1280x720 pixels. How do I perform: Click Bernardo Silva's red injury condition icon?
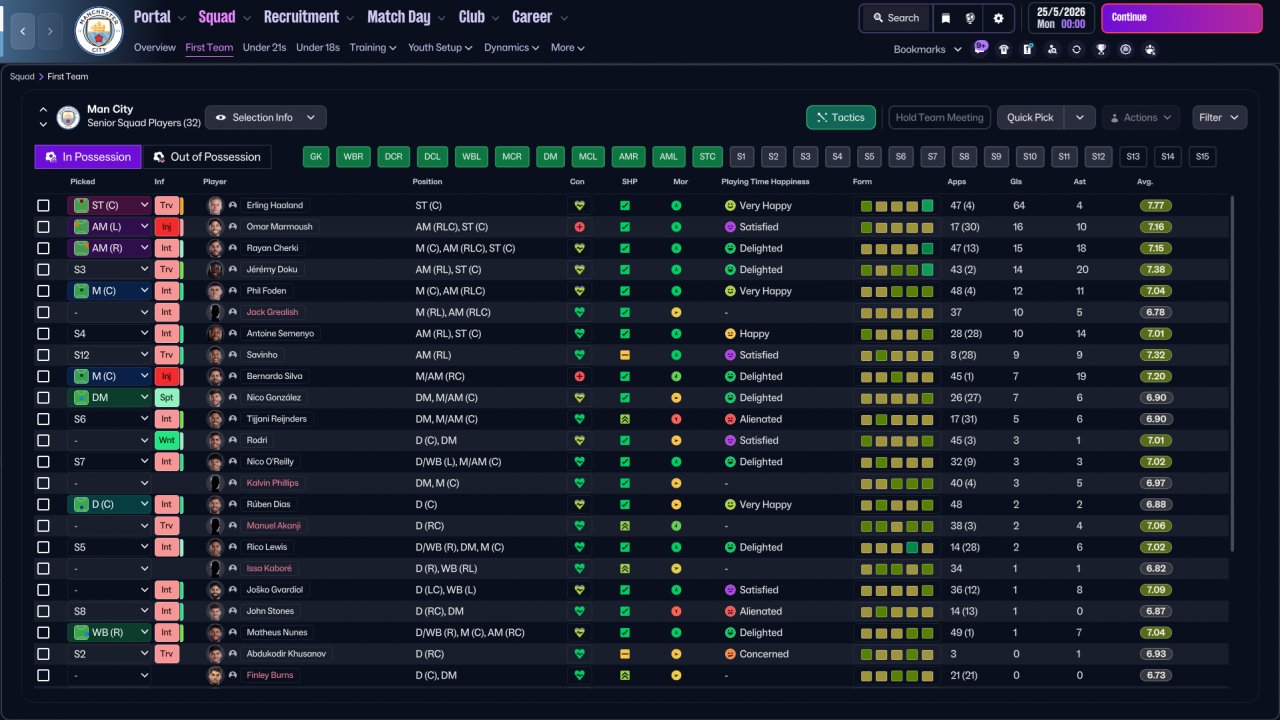pyautogui.click(x=578, y=376)
